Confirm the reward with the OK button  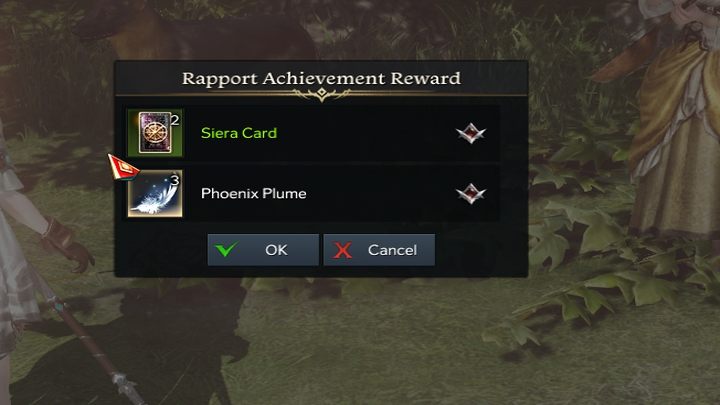pyautogui.click(x=263, y=250)
